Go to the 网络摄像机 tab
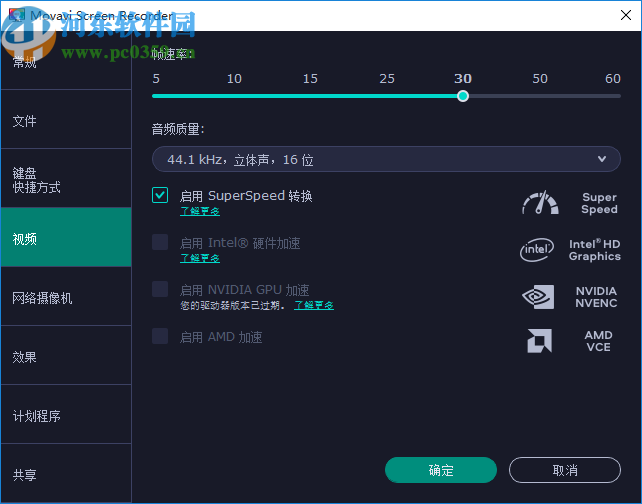 [x=66, y=297]
